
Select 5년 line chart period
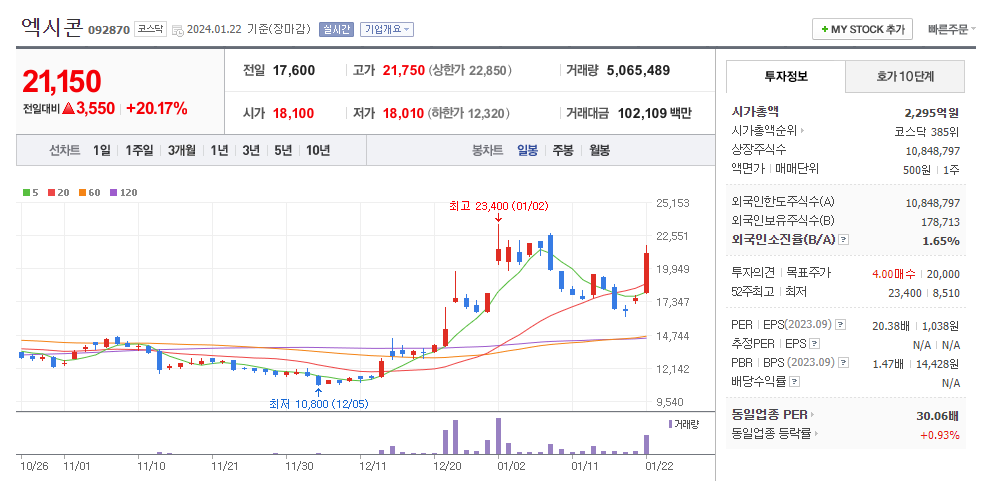283,151
